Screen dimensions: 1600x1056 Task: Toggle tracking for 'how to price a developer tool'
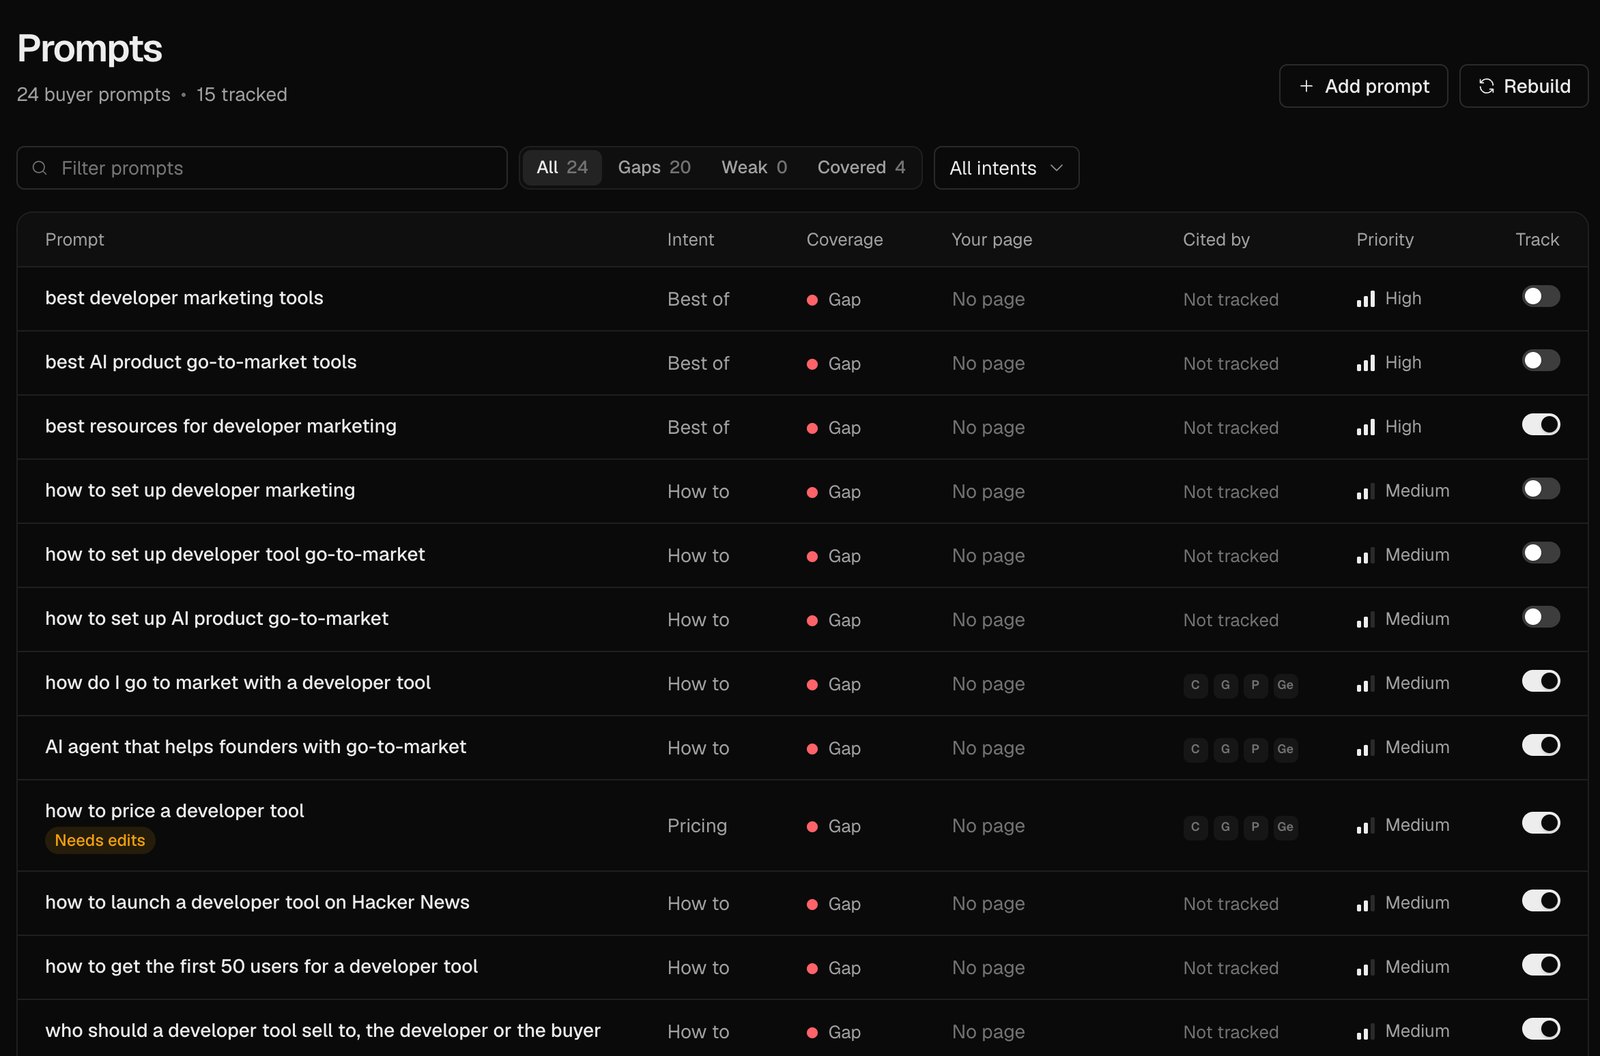[1541, 823]
